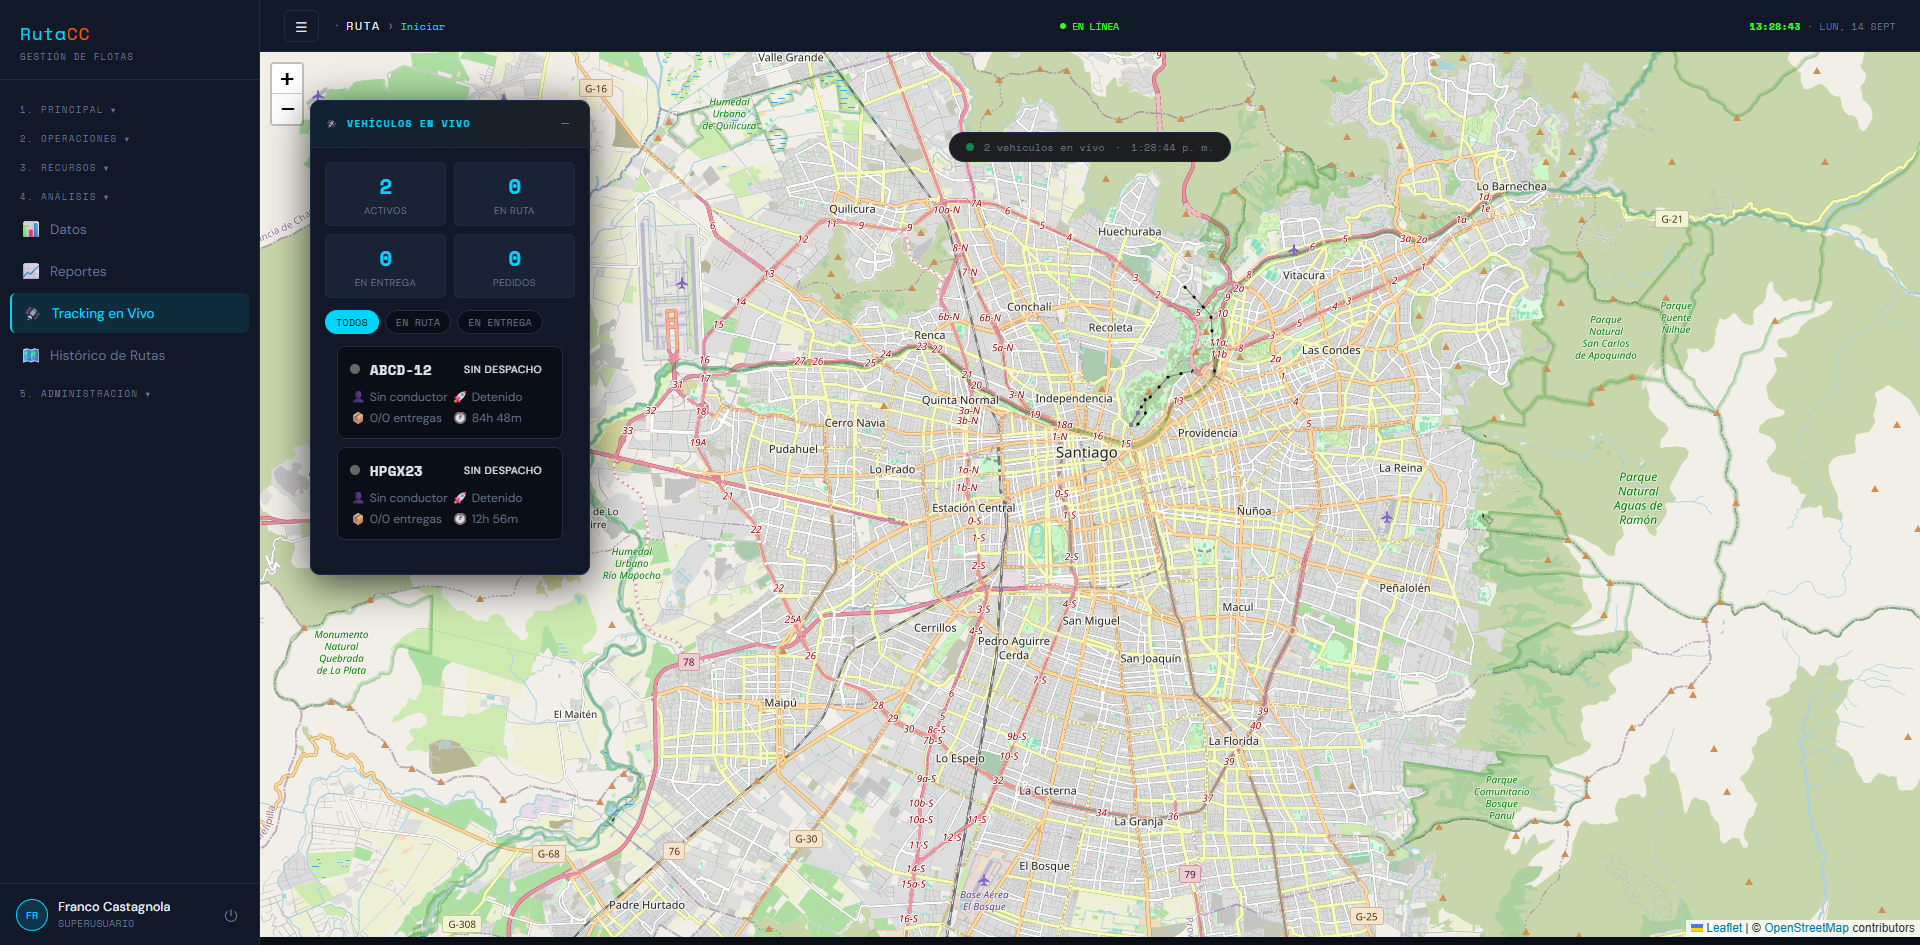The image size is (1920, 945).
Task: Select the EN RUTA filter chip
Action: click(418, 322)
